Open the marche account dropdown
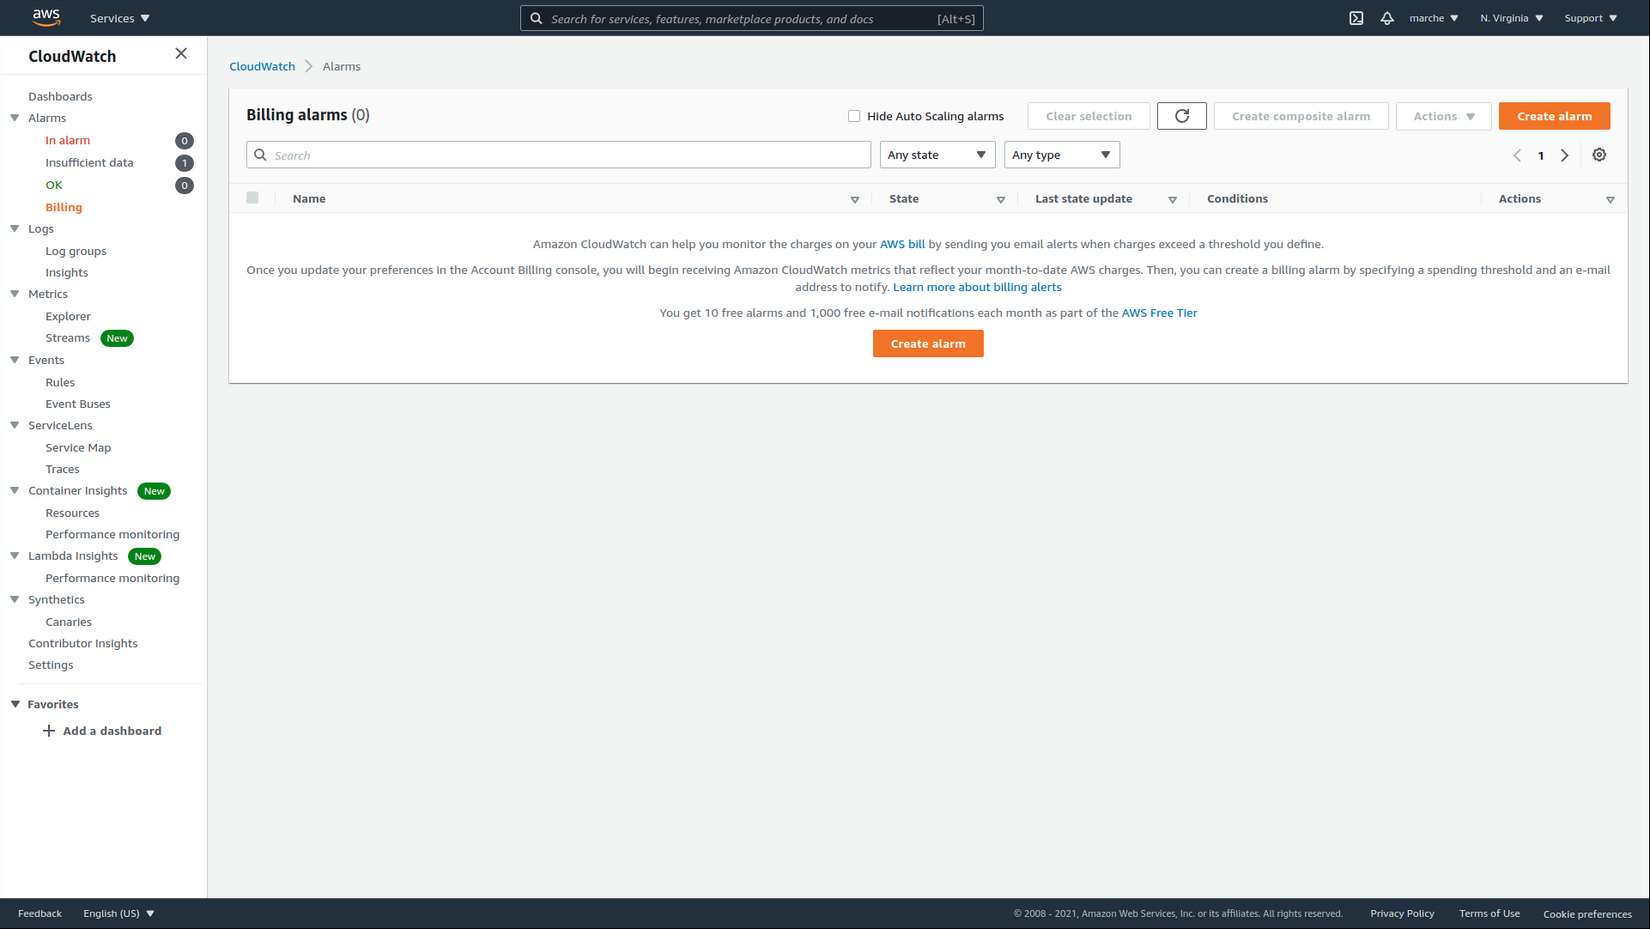This screenshot has width=1650, height=929. coord(1434,18)
